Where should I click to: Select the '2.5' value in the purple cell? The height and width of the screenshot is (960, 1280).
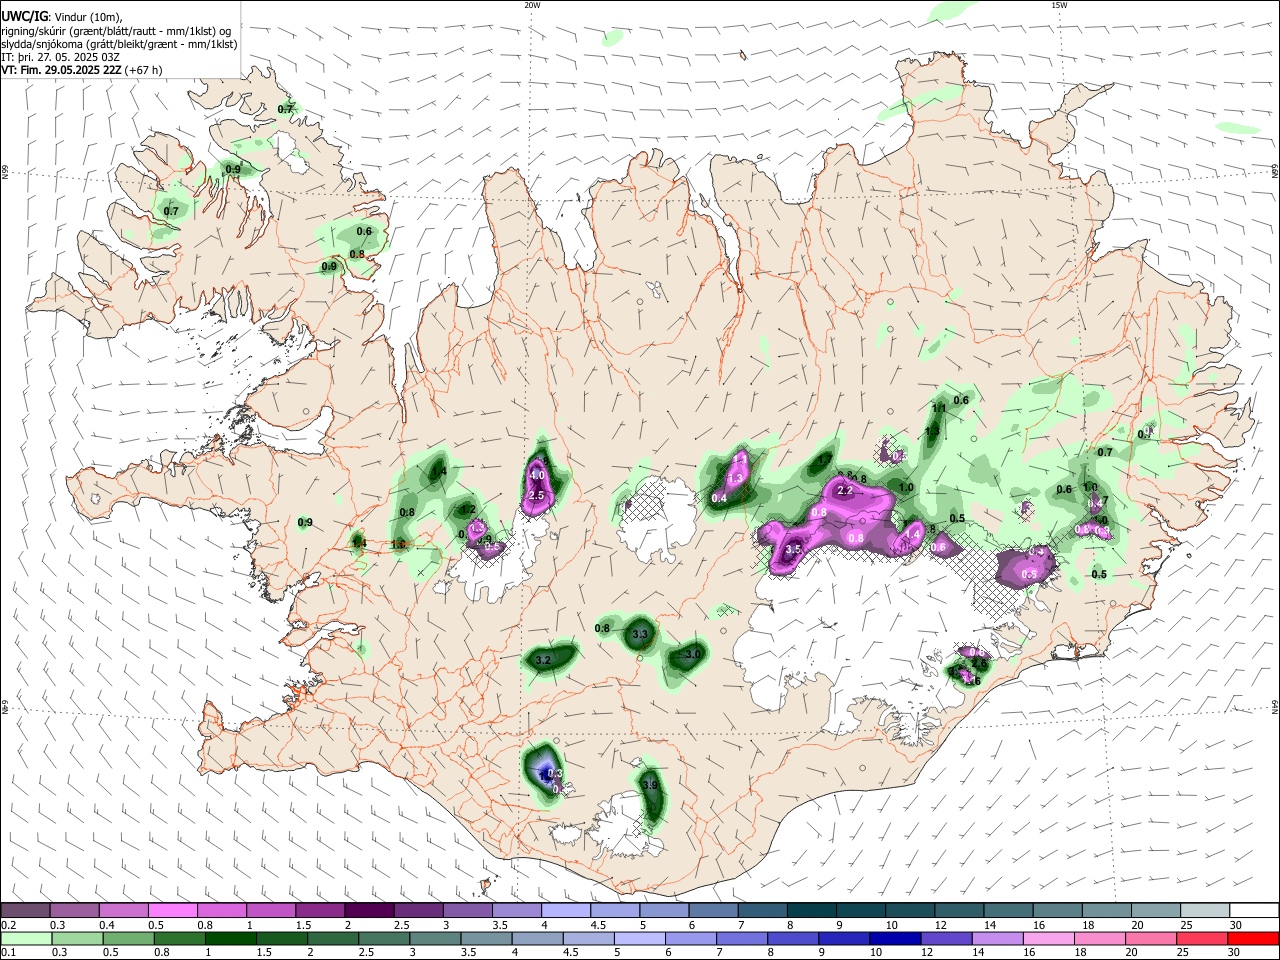pos(536,496)
